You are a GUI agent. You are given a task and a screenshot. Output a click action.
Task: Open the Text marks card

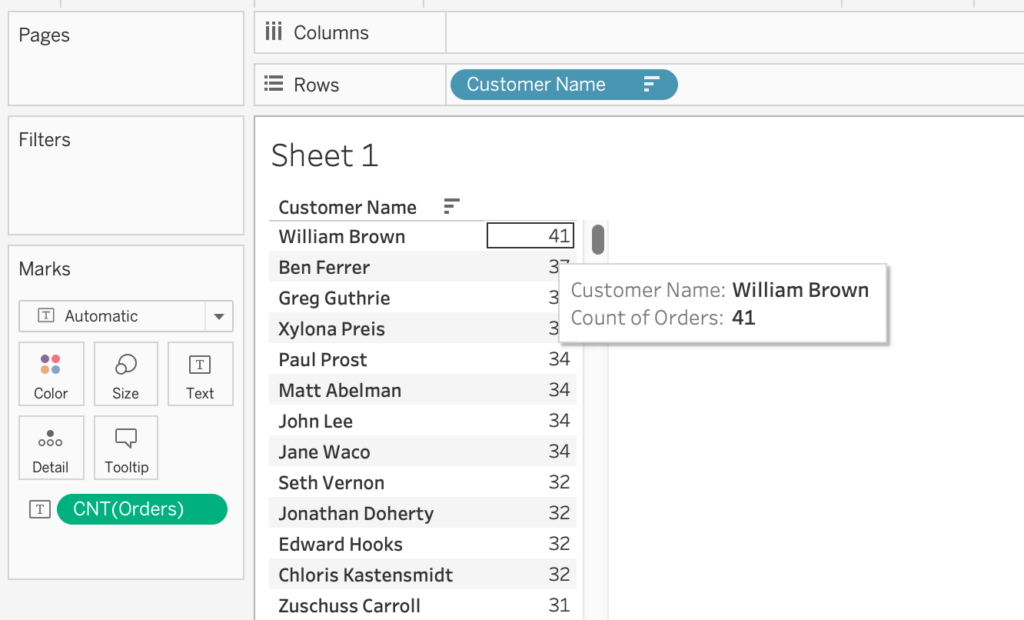[x=200, y=374]
